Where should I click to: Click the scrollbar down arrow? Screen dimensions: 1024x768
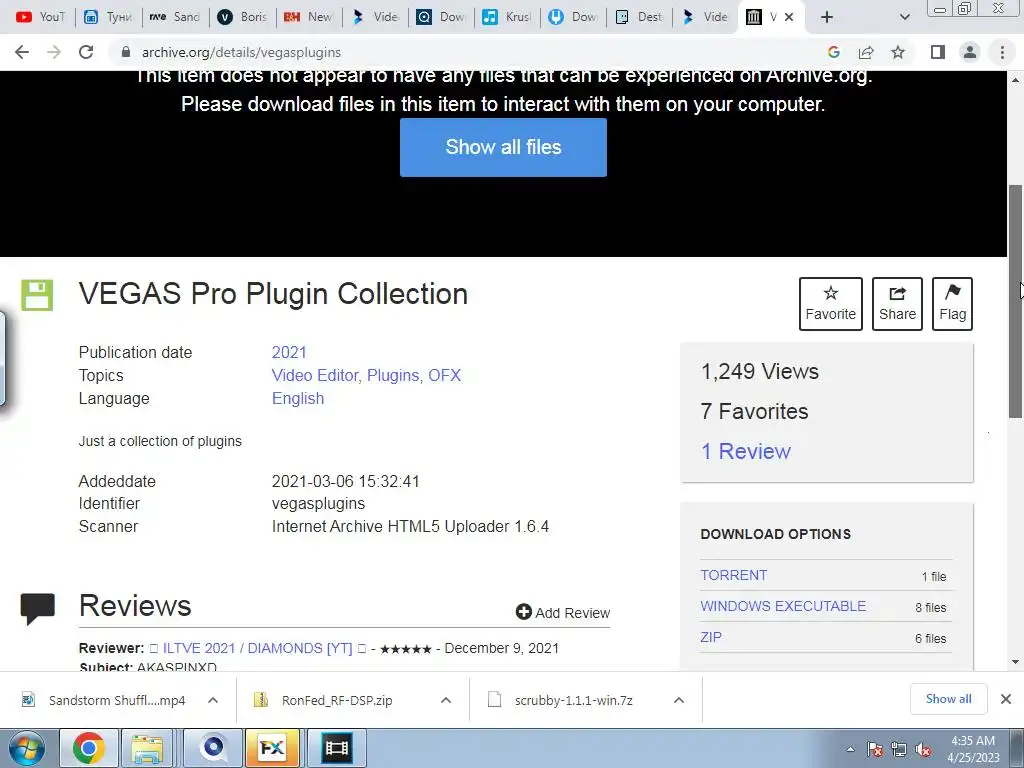tap(1015, 662)
